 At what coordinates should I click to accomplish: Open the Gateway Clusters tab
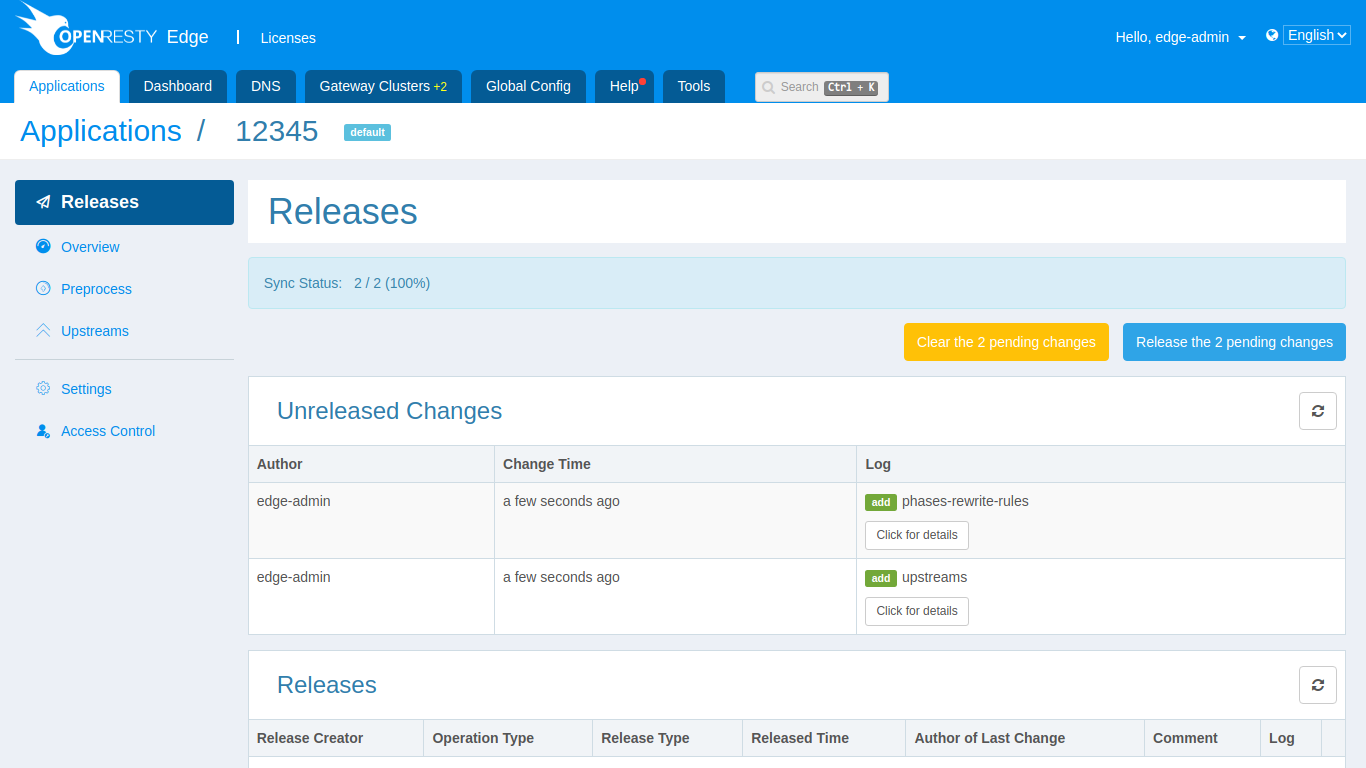point(383,86)
